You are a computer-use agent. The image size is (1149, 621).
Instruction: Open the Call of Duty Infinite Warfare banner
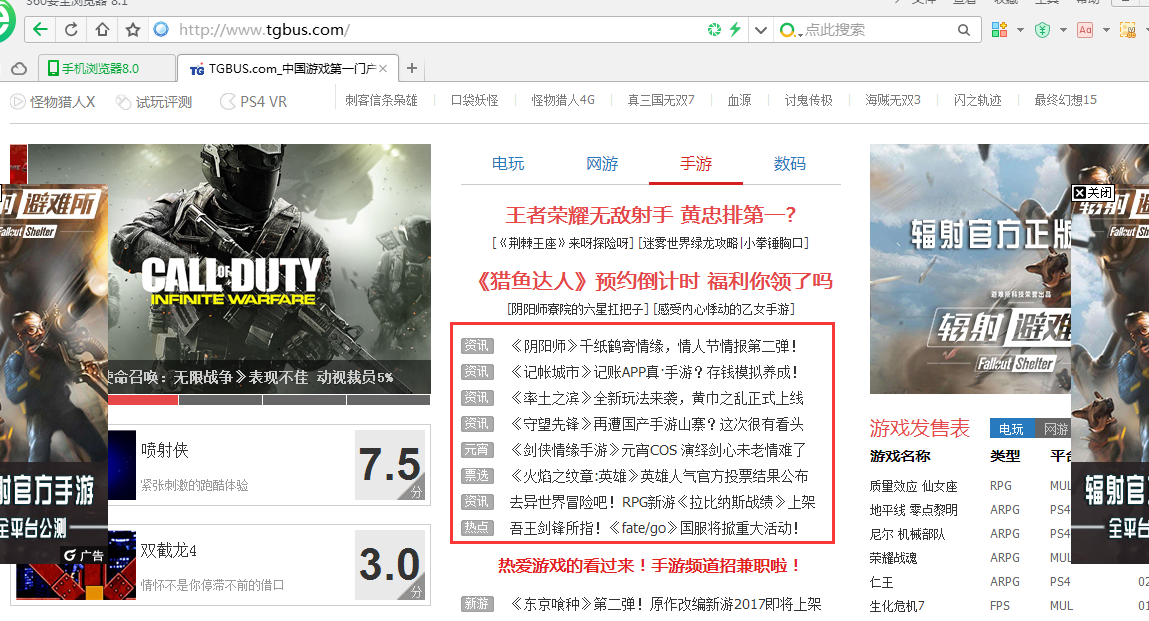tap(269, 268)
